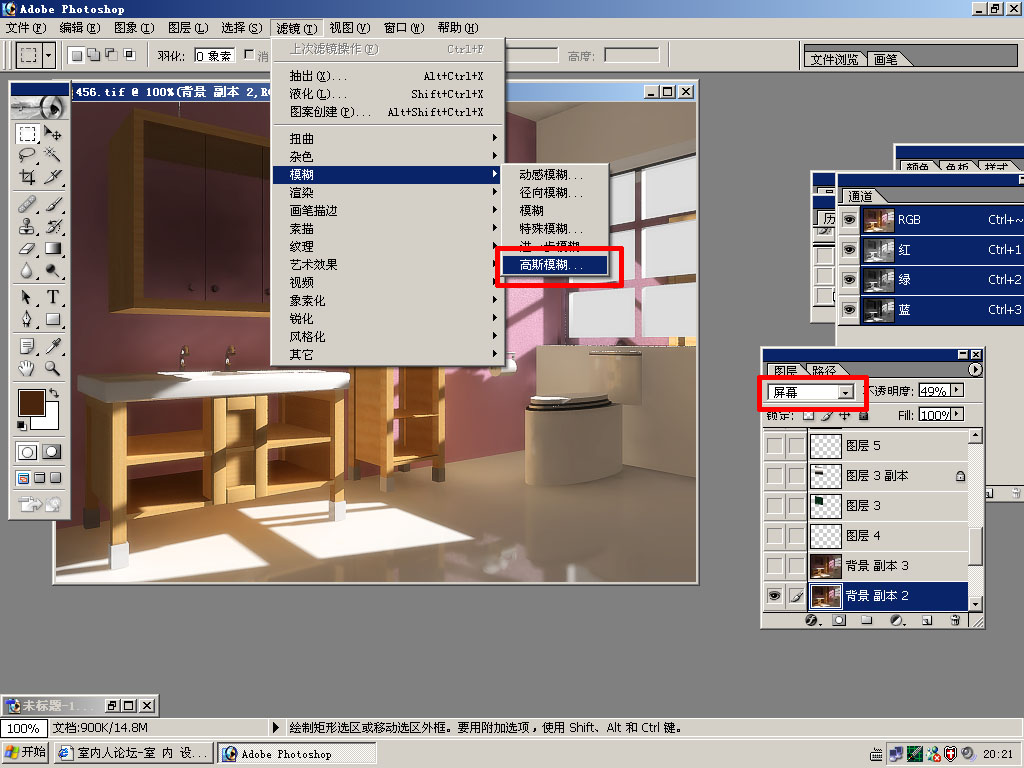Select the Clone Stamp tool
1024x768 pixels.
click(x=27, y=227)
